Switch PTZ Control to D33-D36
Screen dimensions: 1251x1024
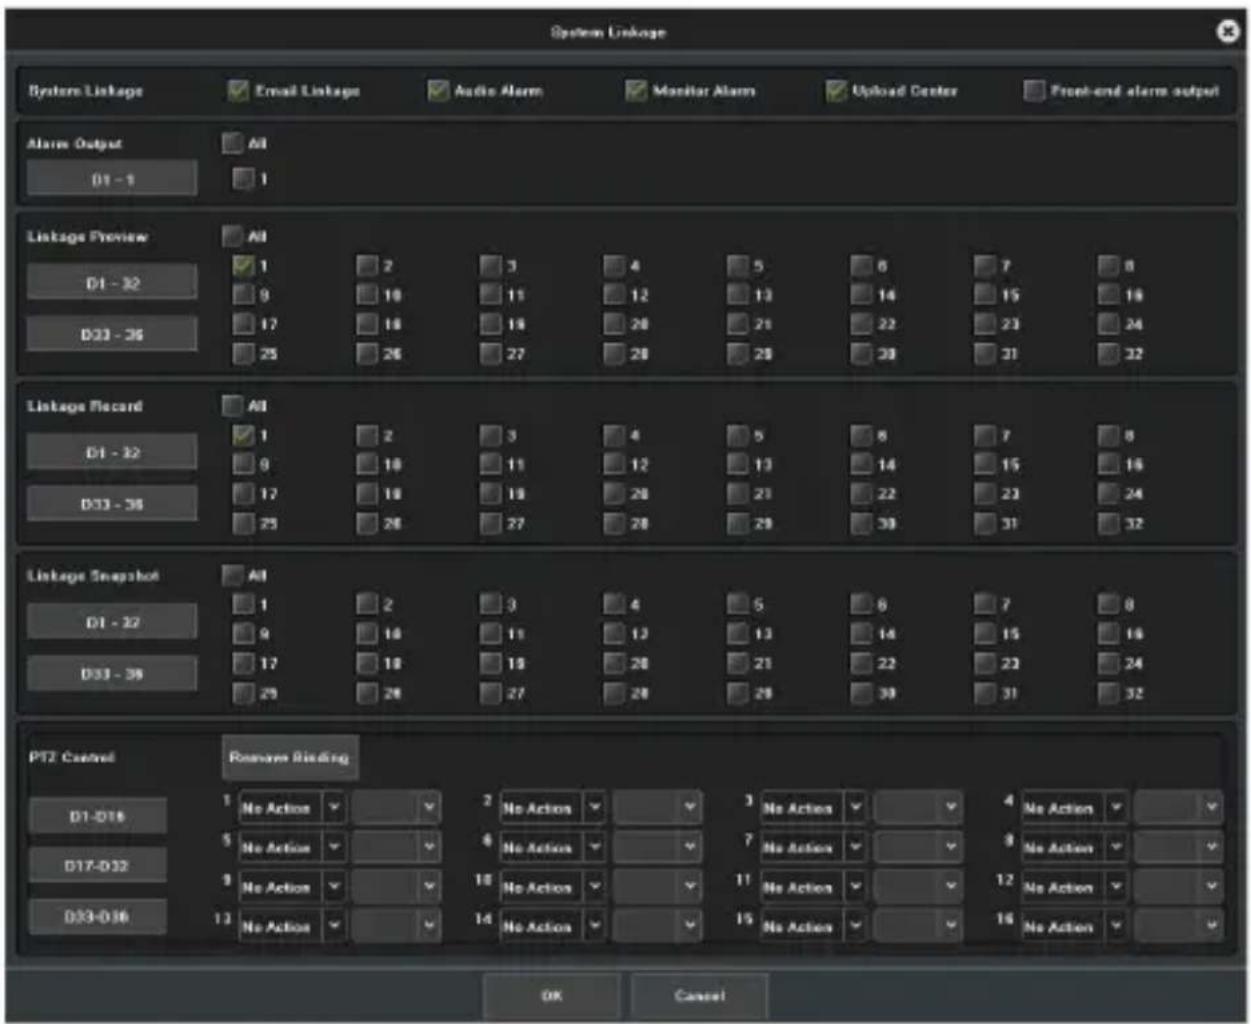tap(97, 916)
